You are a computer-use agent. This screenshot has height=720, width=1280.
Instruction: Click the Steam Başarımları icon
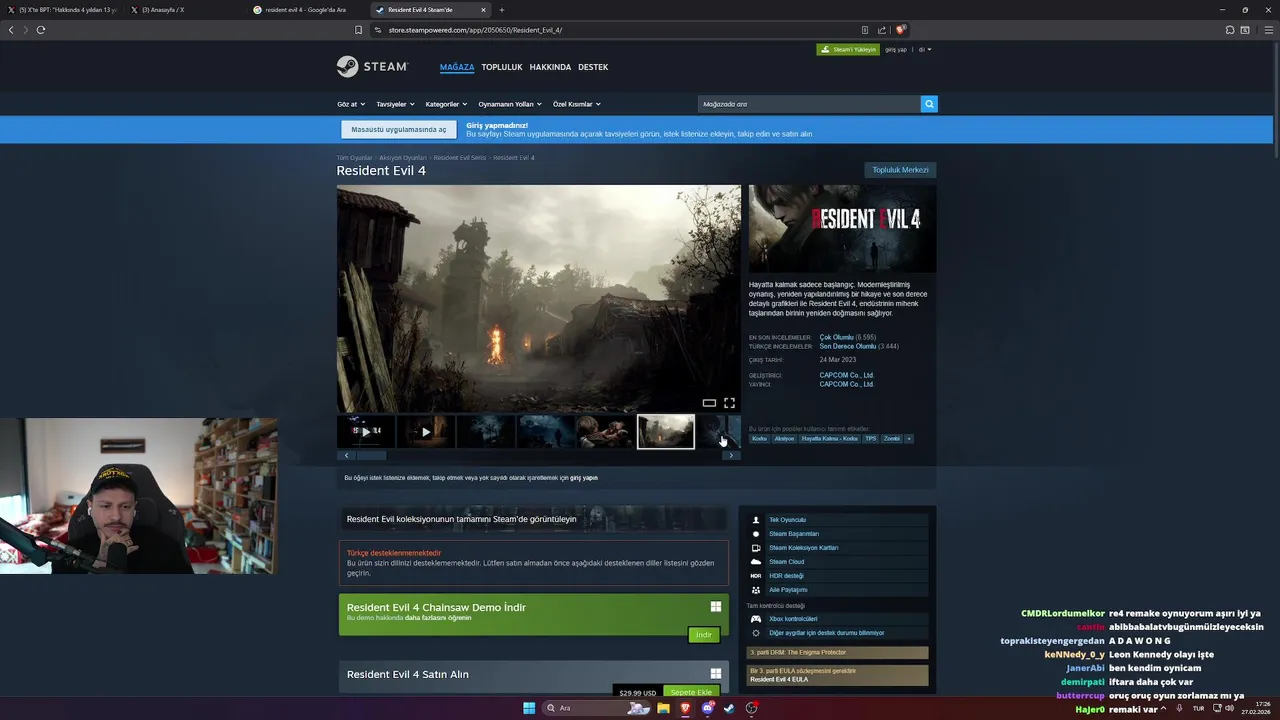tap(756, 534)
